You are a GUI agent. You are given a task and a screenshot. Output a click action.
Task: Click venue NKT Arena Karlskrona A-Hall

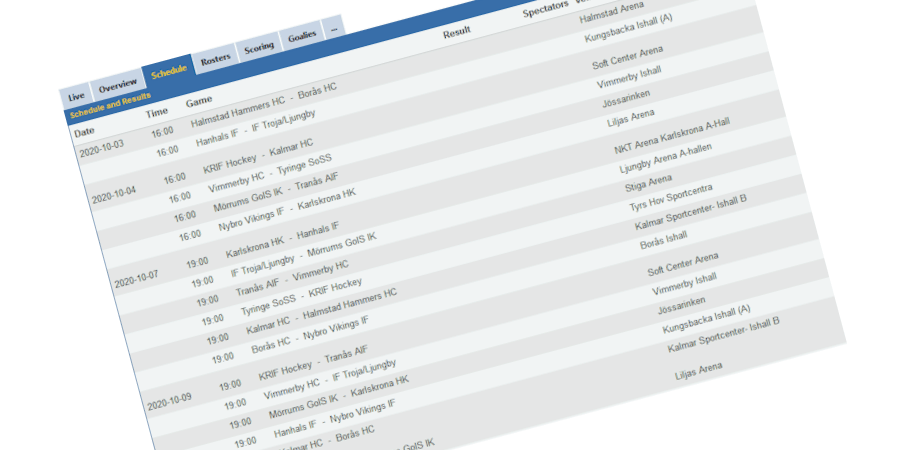pos(672,137)
